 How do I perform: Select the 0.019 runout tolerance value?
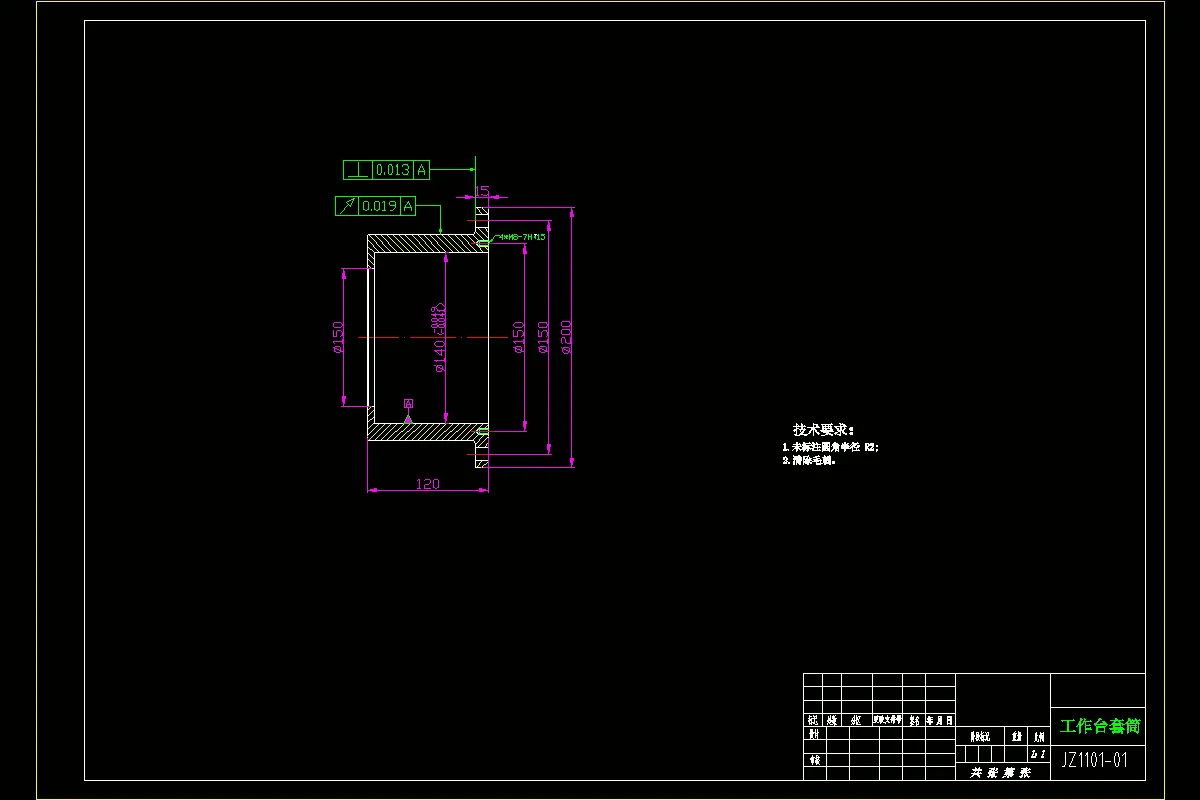point(379,206)
